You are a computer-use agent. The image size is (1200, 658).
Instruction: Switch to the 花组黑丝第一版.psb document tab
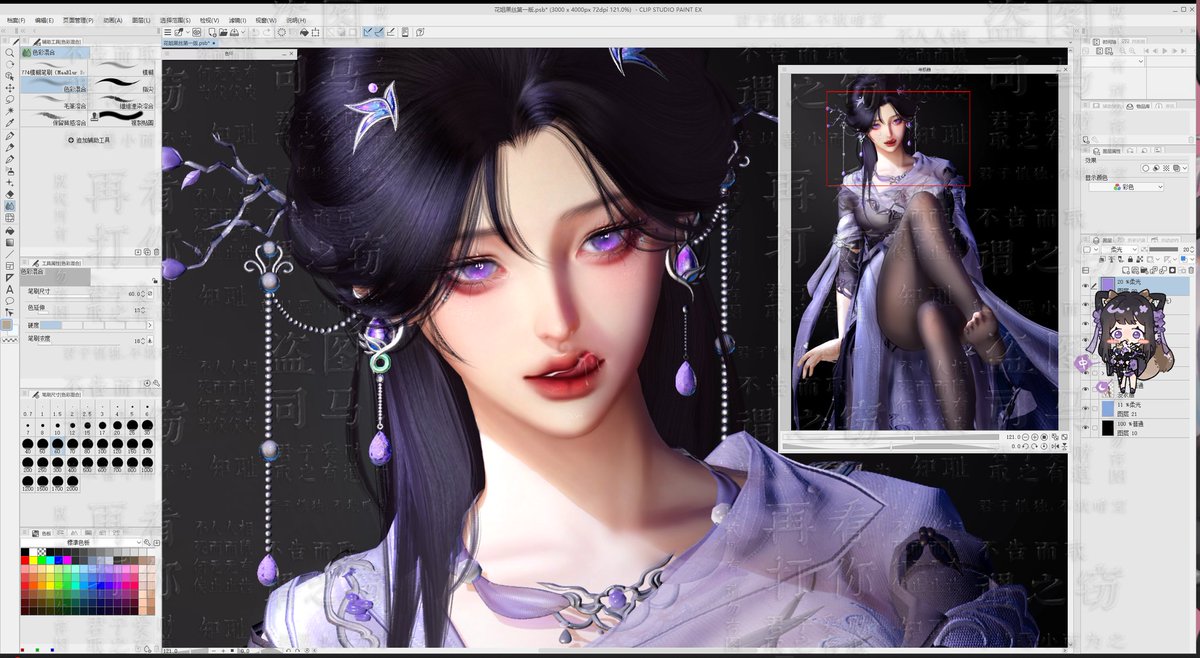pyautogui.click(x=189, y=43)
